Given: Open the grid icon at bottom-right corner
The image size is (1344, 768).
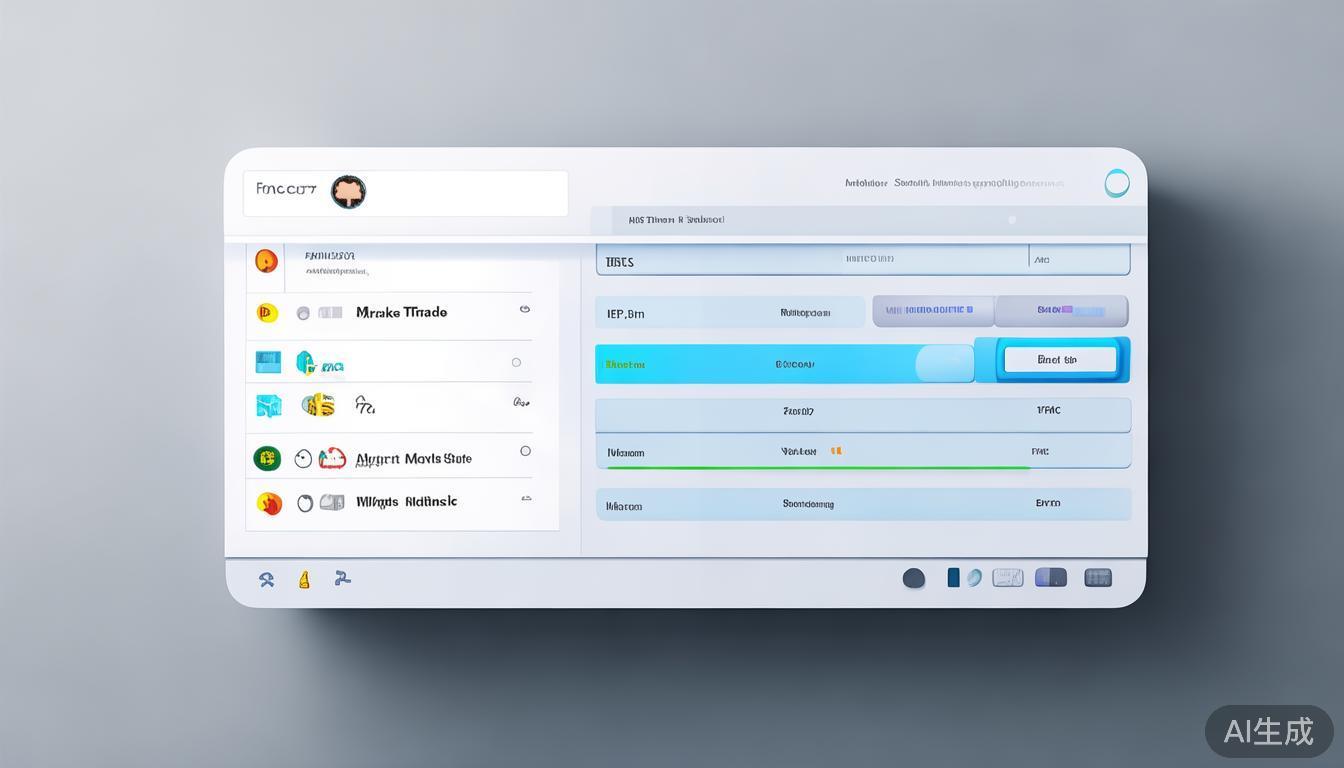Looking at the screenshot, I should [1097, 578].
